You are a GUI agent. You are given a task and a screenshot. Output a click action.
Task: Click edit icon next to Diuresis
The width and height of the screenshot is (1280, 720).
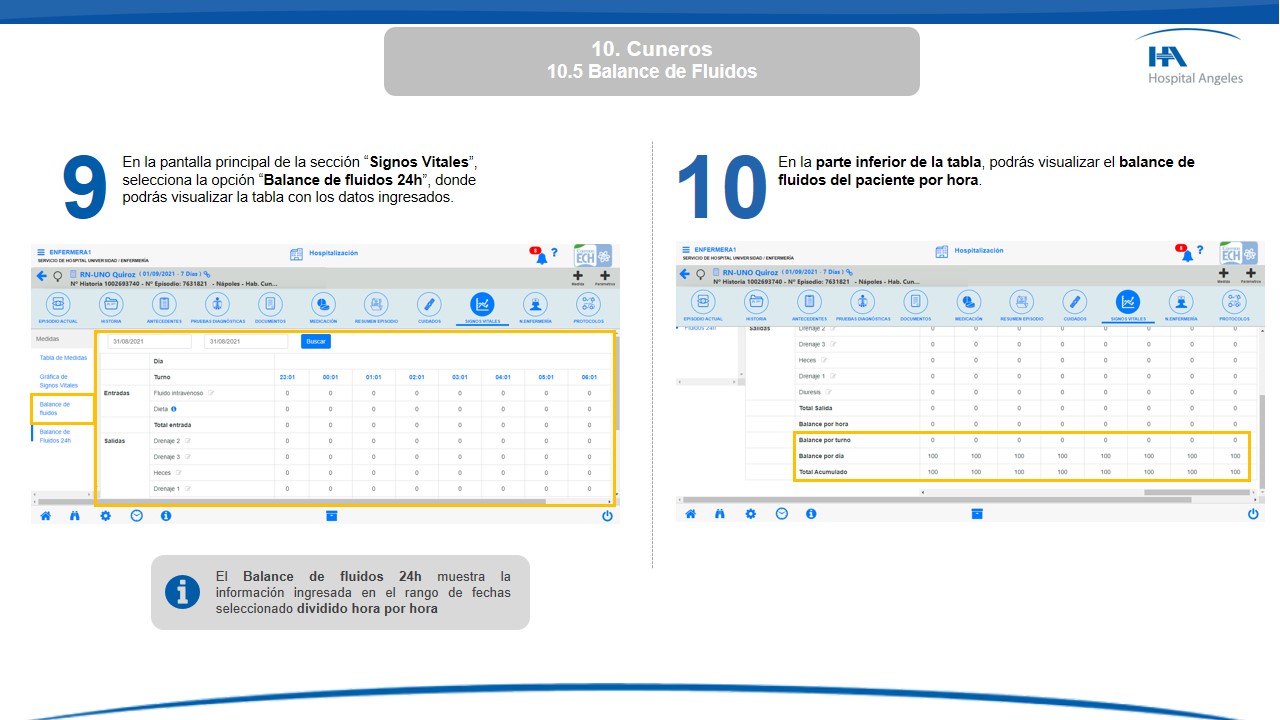click(829, 392)
